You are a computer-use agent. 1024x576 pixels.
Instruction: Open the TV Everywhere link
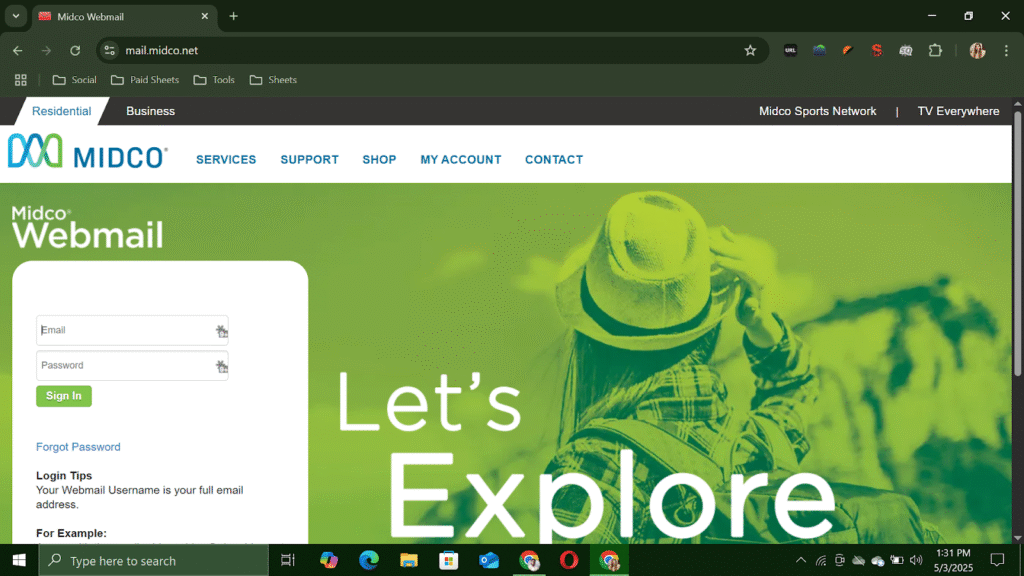coord(958,111)
